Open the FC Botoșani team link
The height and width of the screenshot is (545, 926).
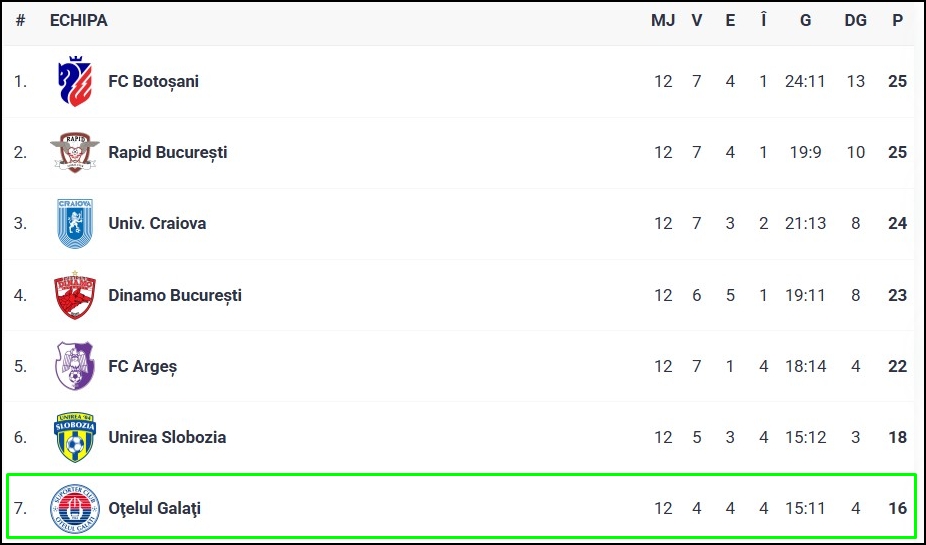[153, 81]
